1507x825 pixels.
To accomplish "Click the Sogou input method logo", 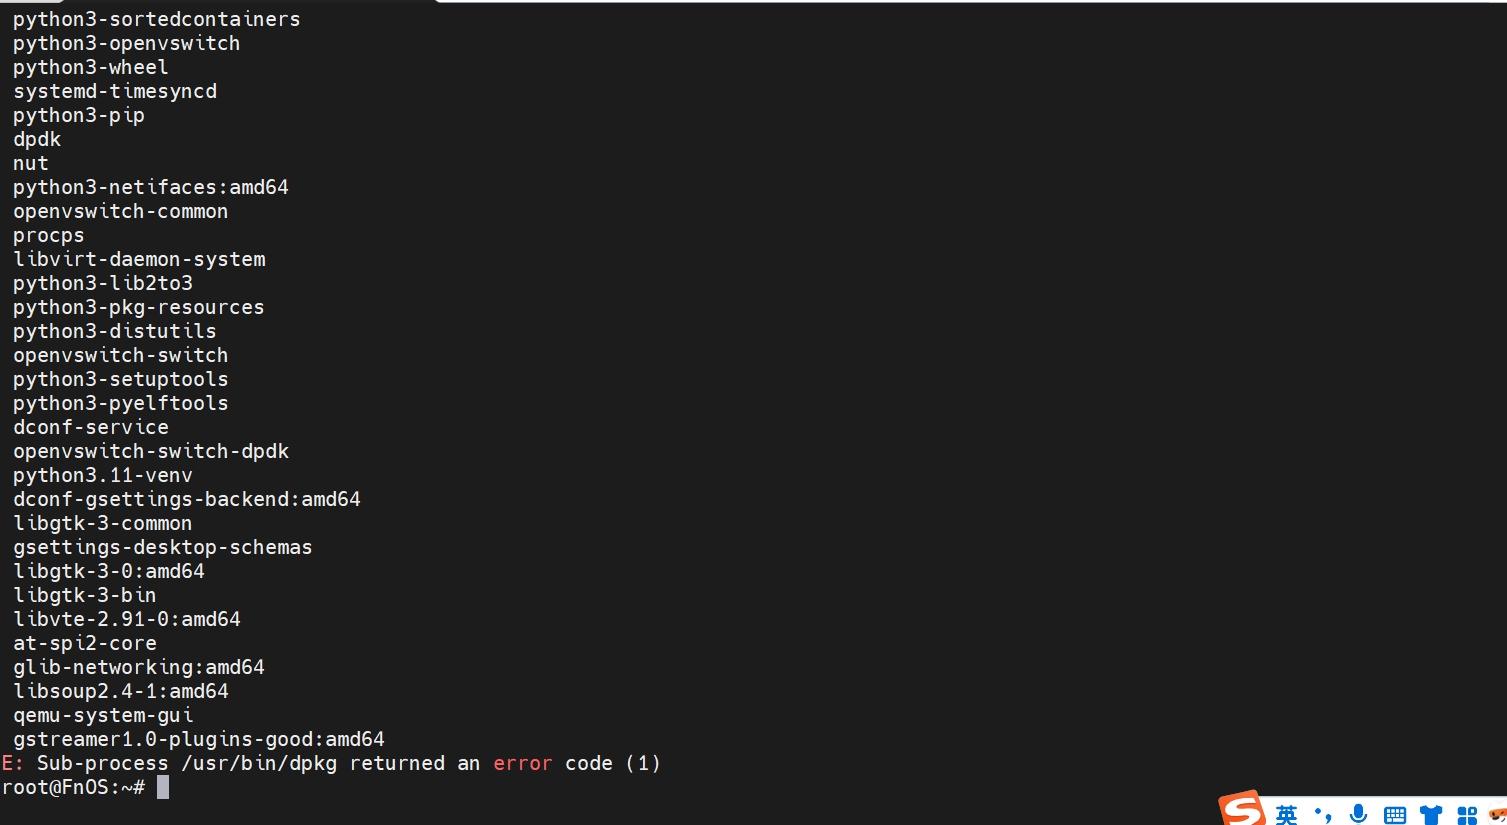I will pos(1242,809).
